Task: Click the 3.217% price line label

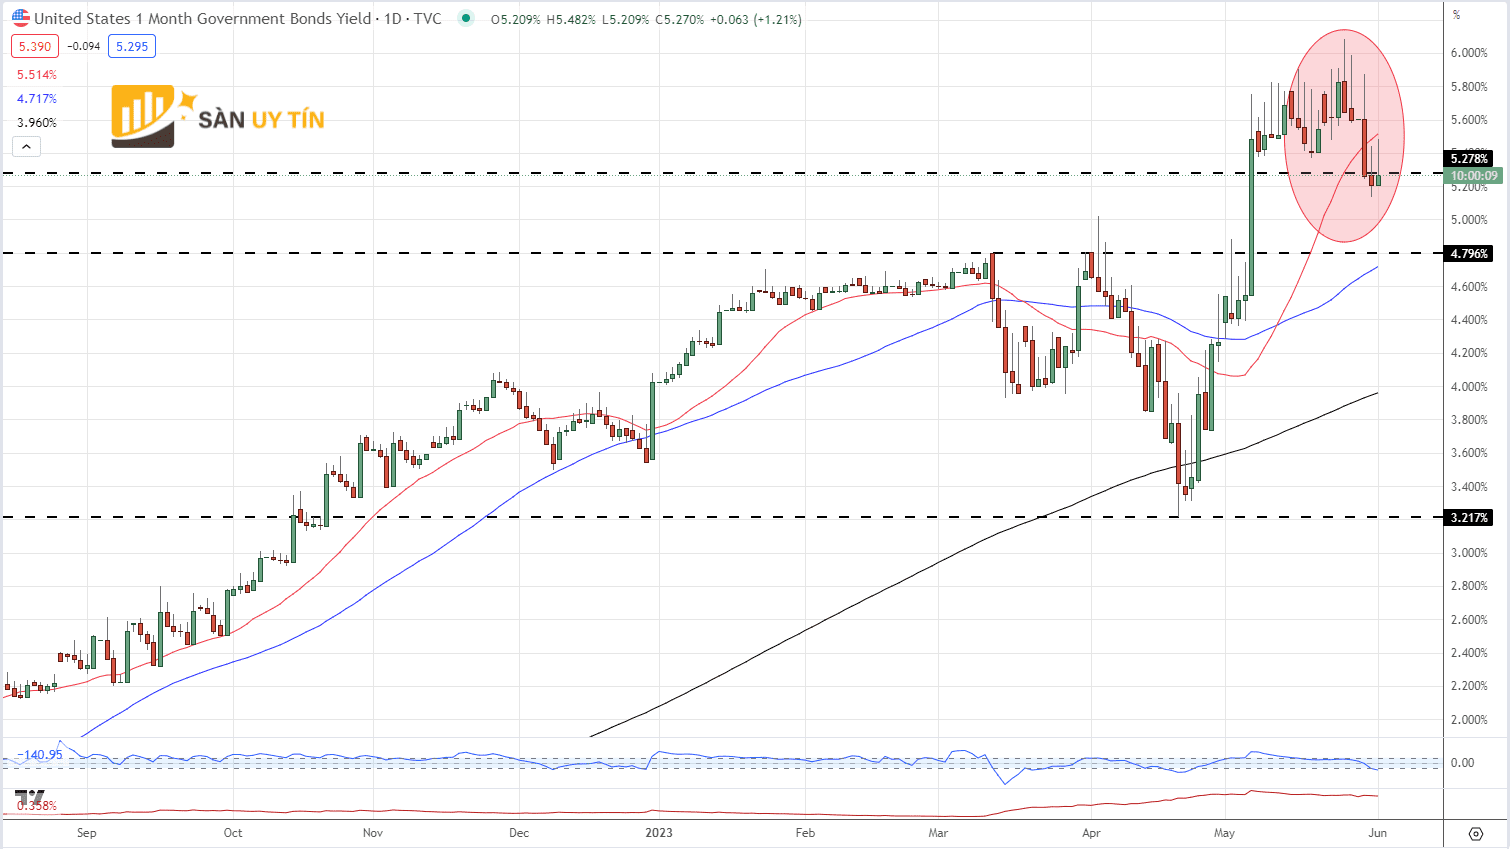Action: [x=1470, y=517]
